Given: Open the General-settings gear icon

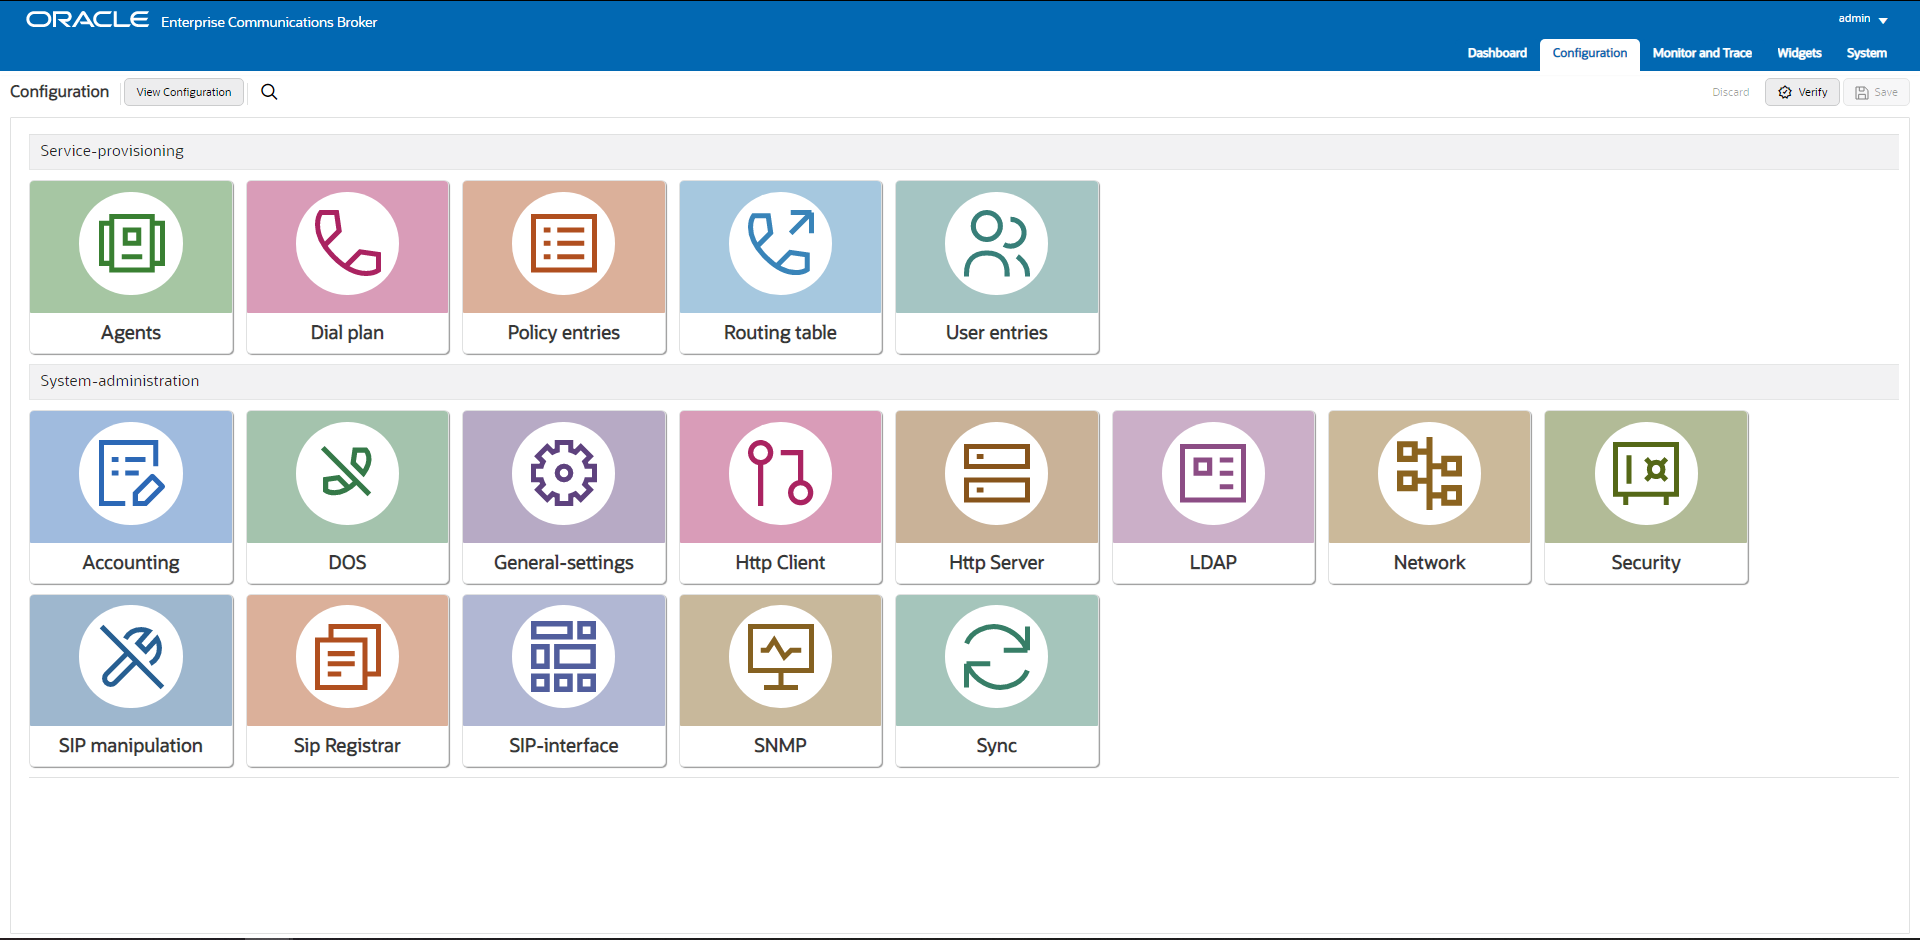Looking at the screenshot, I should [x=564, y=474].
